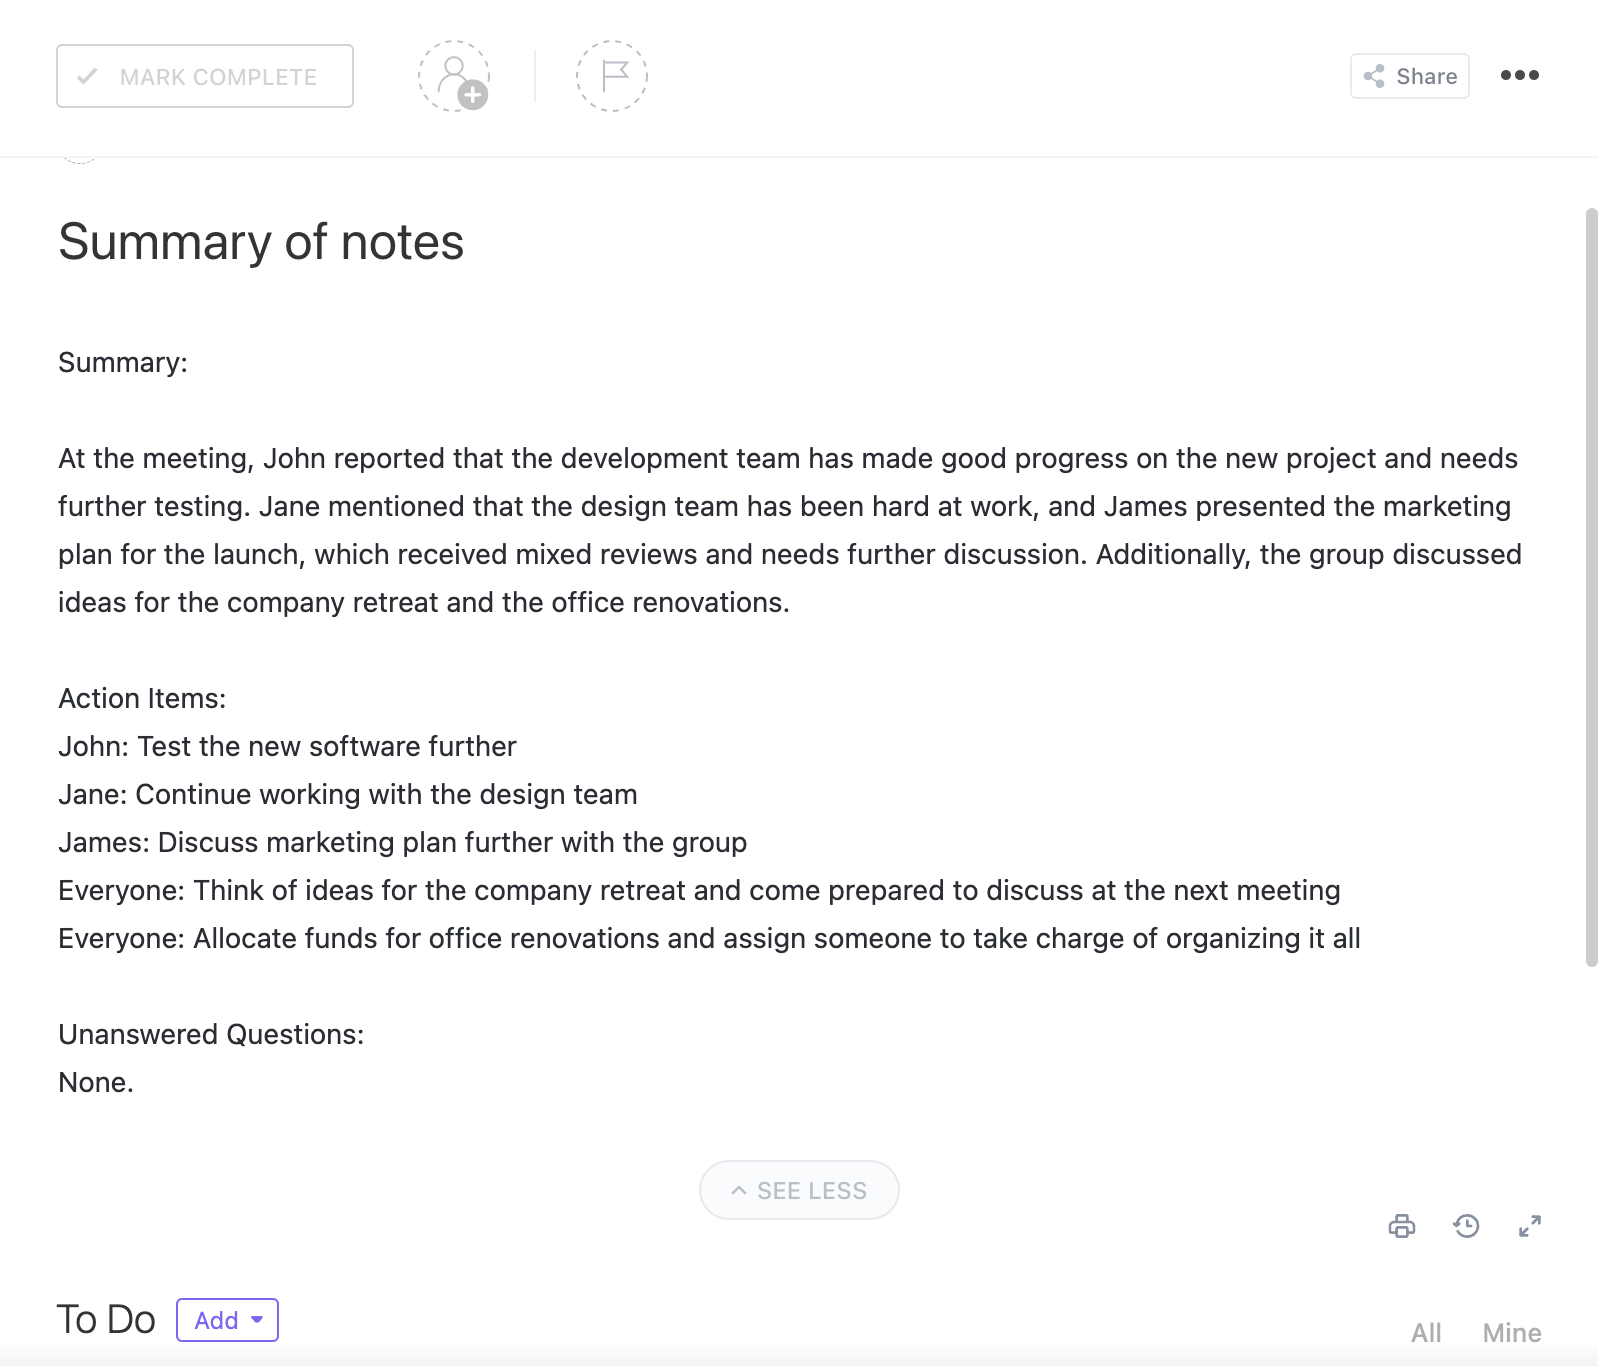The height and width of the screenshot is (1366, 1598).
Task: Expand description to fullscreen with arrows icon
Action: pyautogui.click(x=1530, y=1226)
